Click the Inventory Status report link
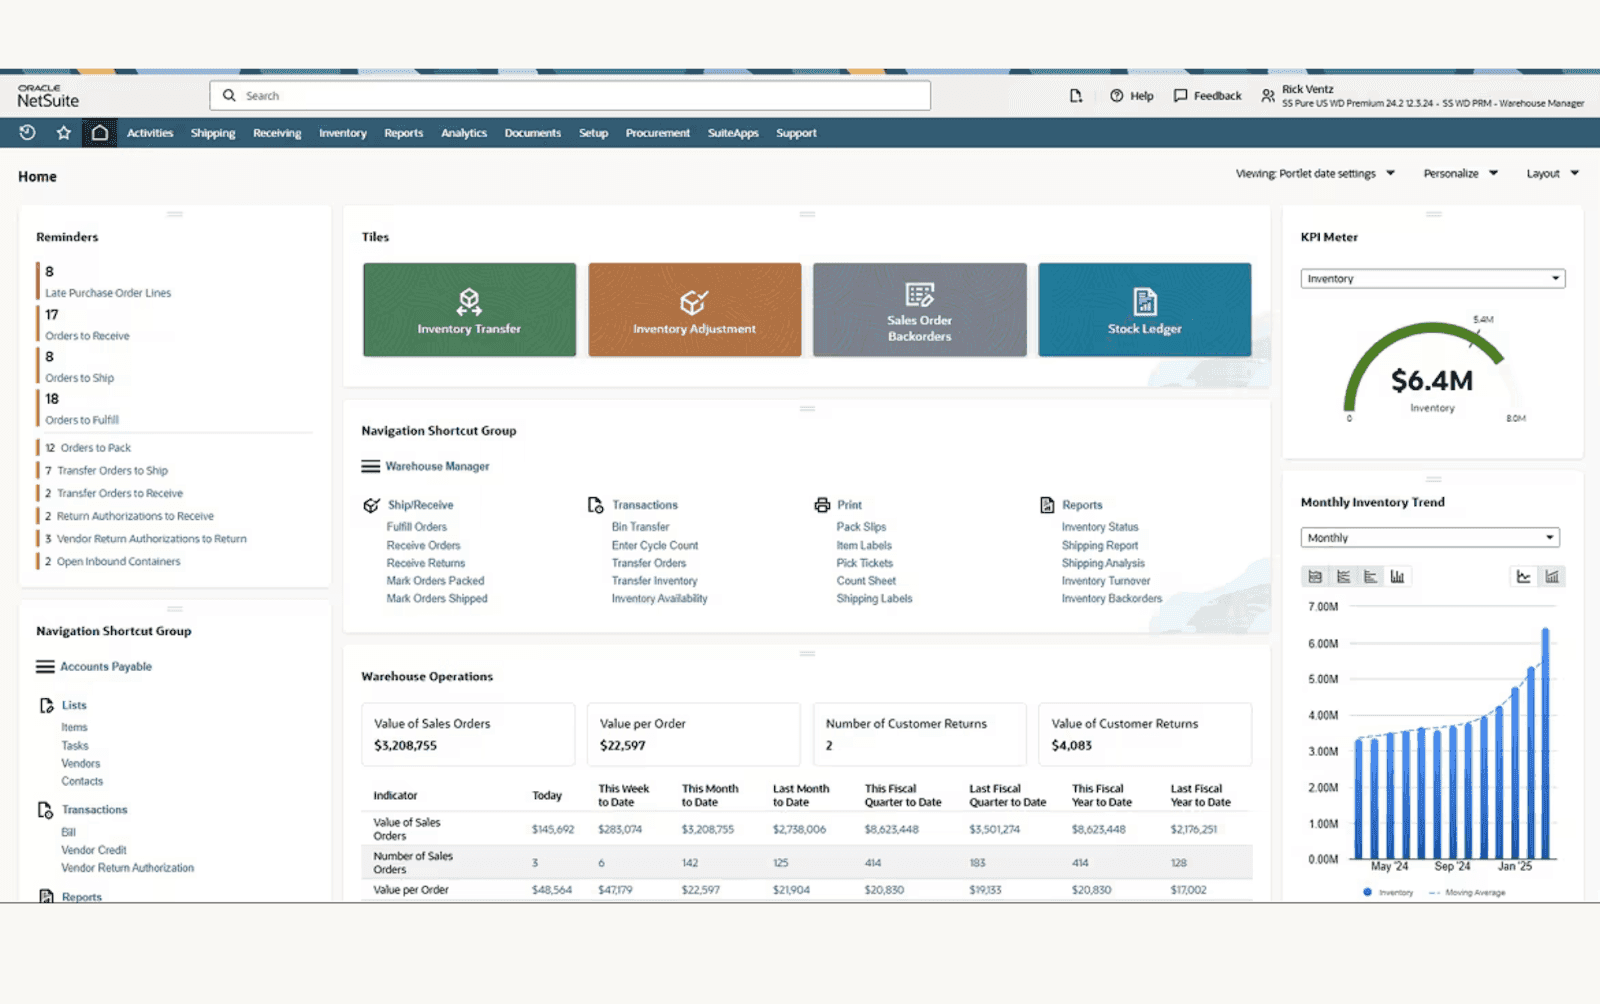Viewport: 1600px width, 1004px height. (x=1099, y=526)
